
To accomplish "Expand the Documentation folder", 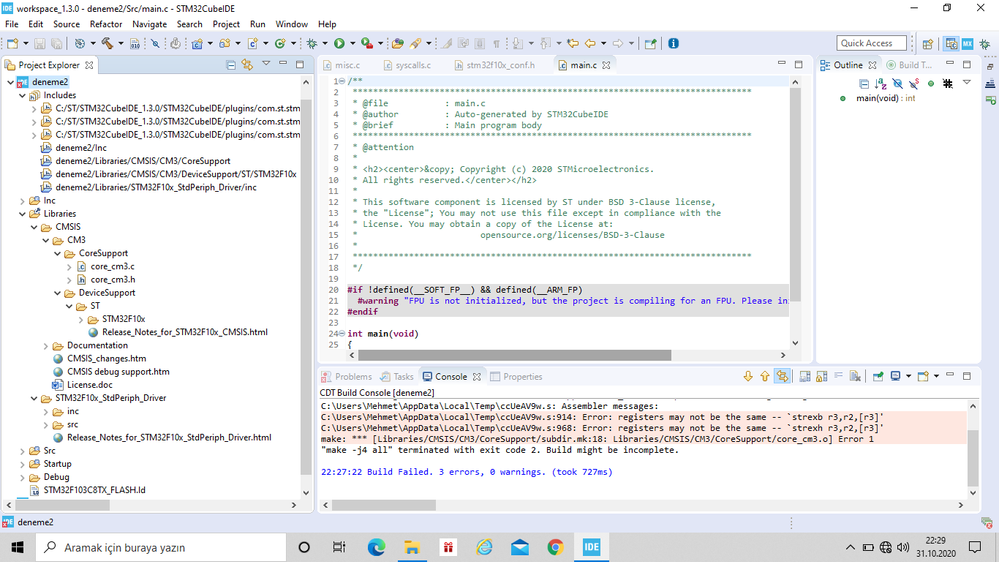I will (x=46, y=346).
